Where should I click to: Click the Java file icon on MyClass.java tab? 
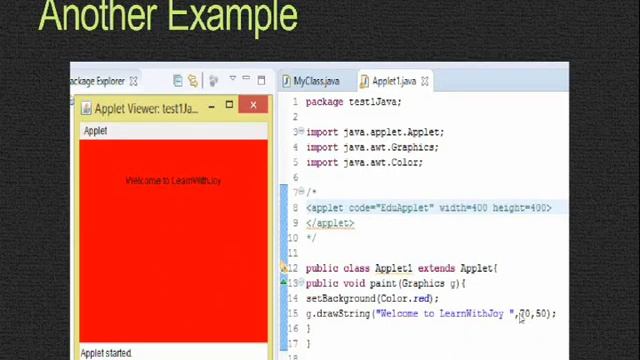pos(286,81)
